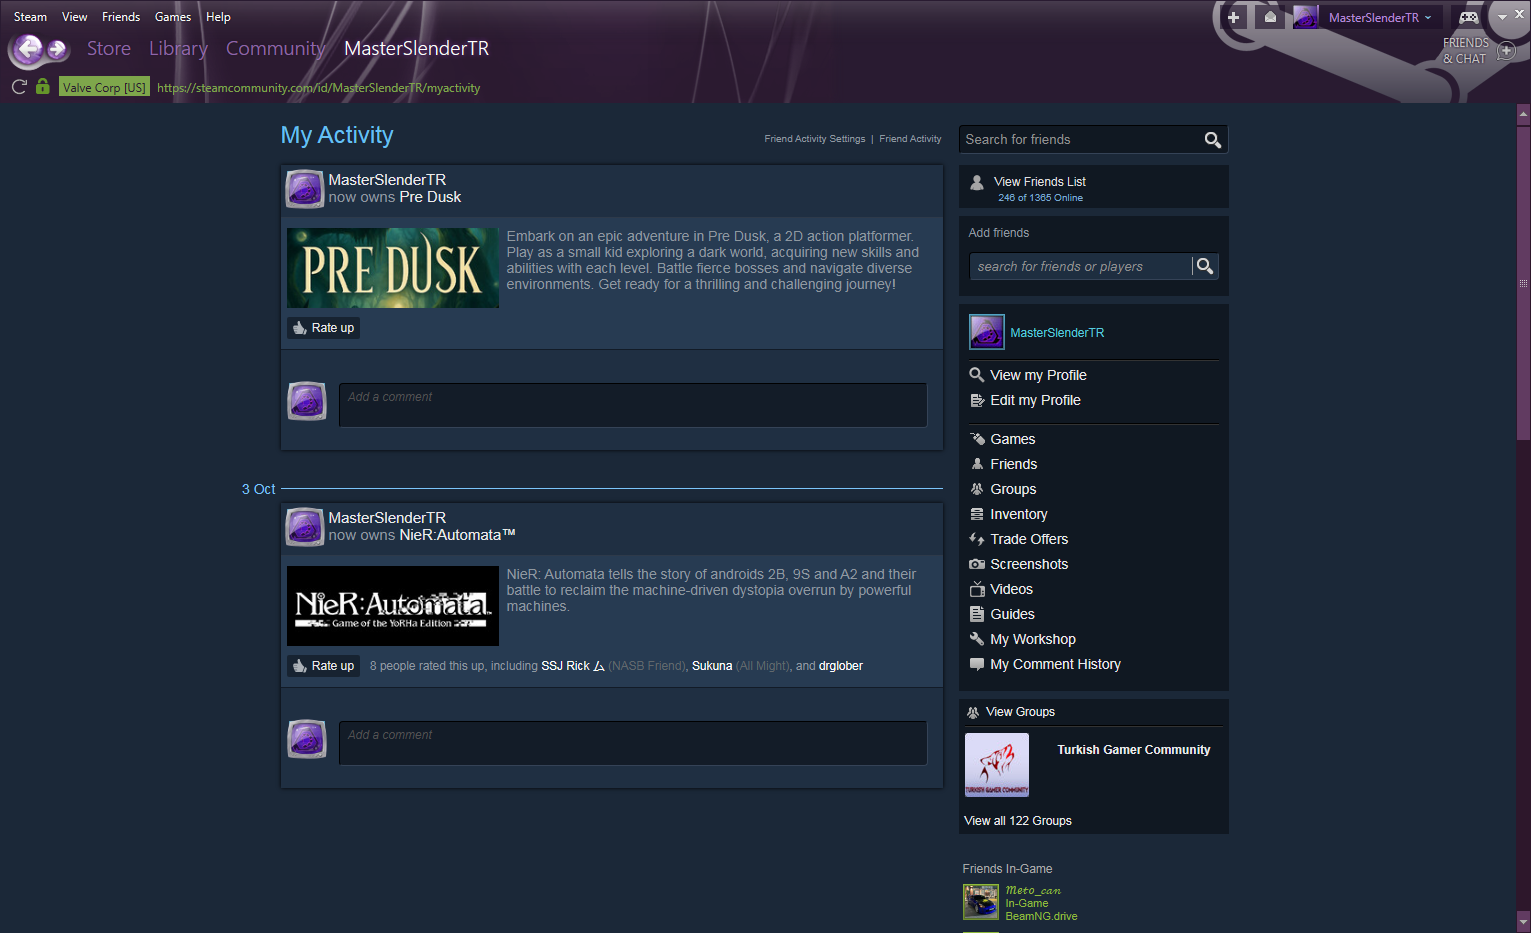Open the MasterSlenderTR navigation tab
The width and height of the screenshot is (1531, 933).
[x=417, y=48]
